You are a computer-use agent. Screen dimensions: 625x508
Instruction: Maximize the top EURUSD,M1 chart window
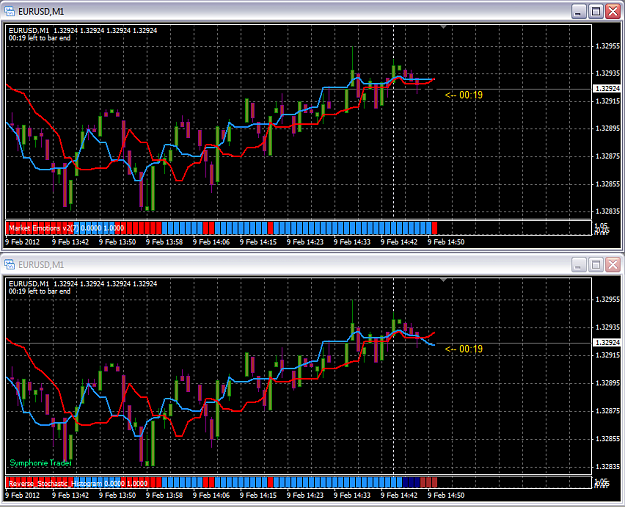(596, 11)
